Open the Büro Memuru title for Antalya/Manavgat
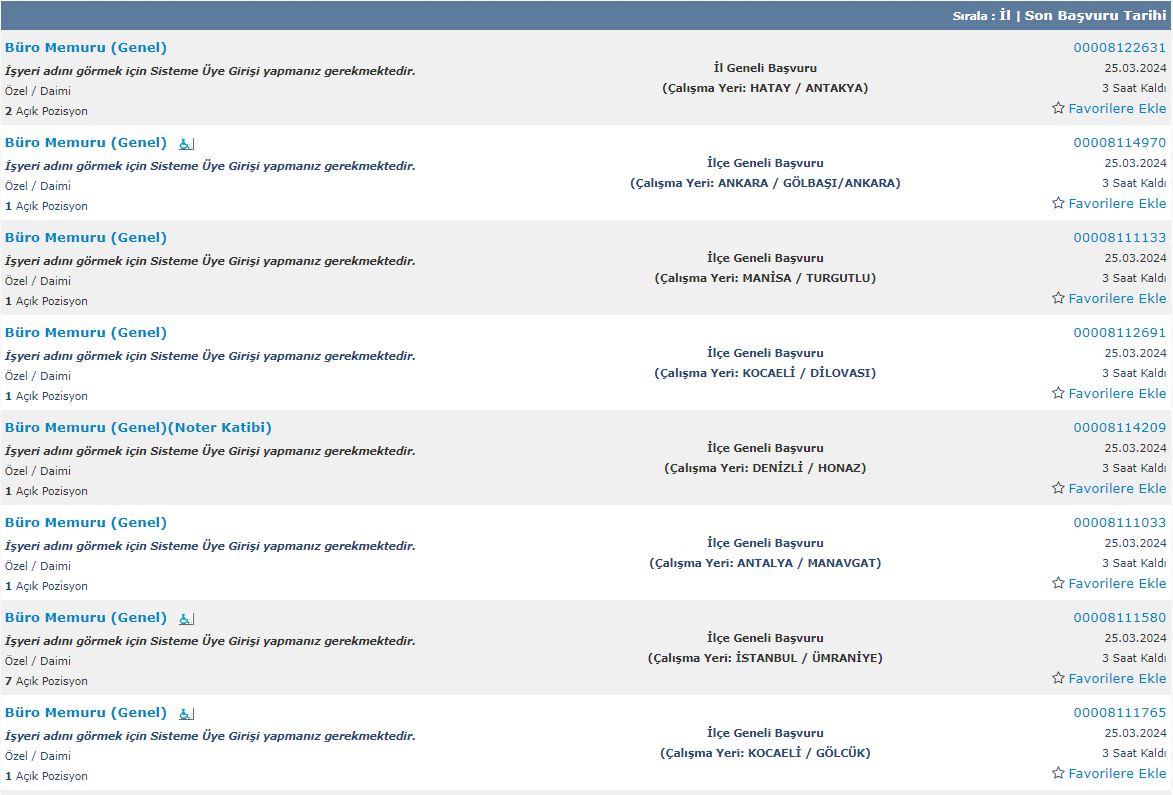This screenshot has height=795, width=1173. pos(86,523)
